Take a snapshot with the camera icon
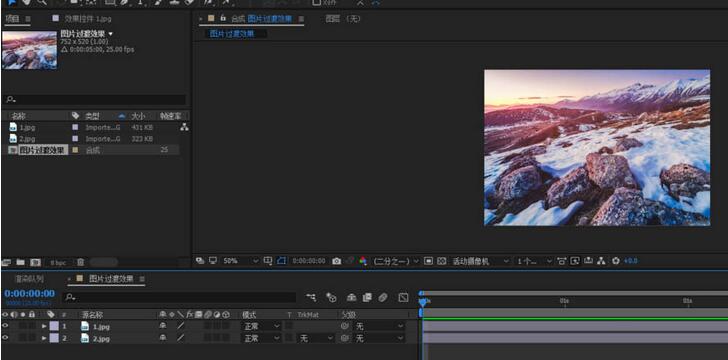 (337, 261)
